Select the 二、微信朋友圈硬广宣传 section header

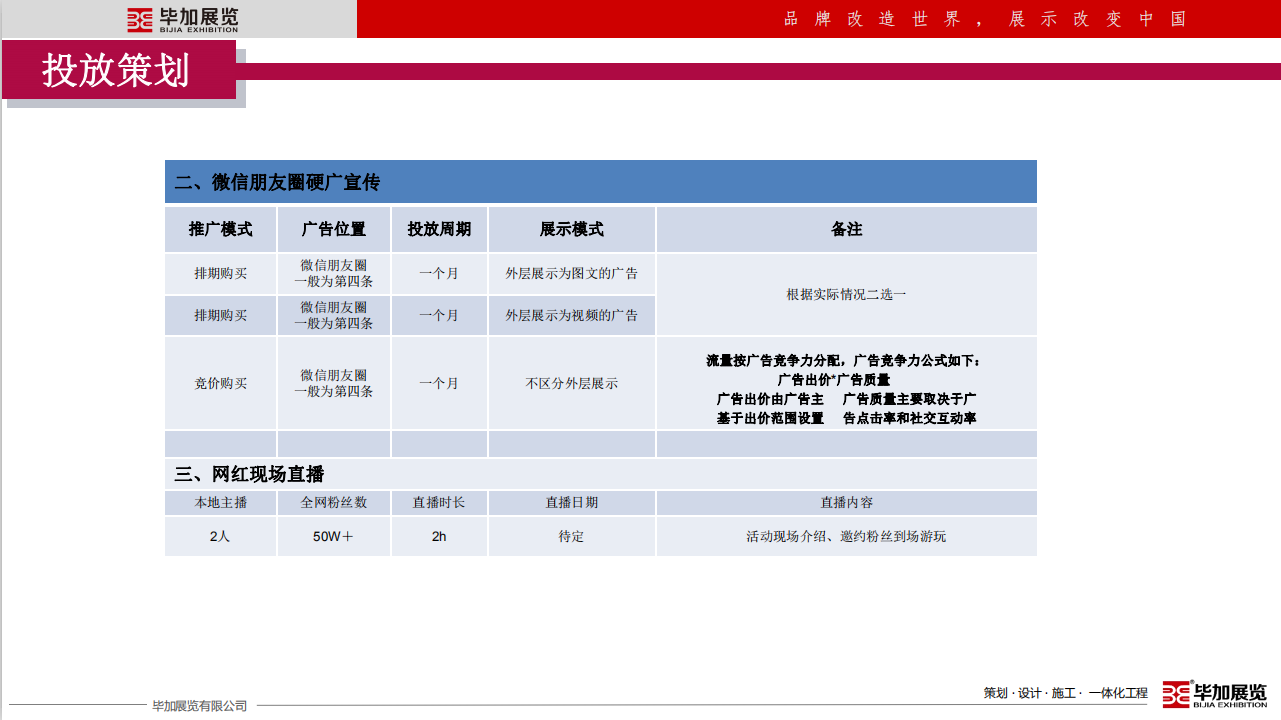(x=277, y=182)
